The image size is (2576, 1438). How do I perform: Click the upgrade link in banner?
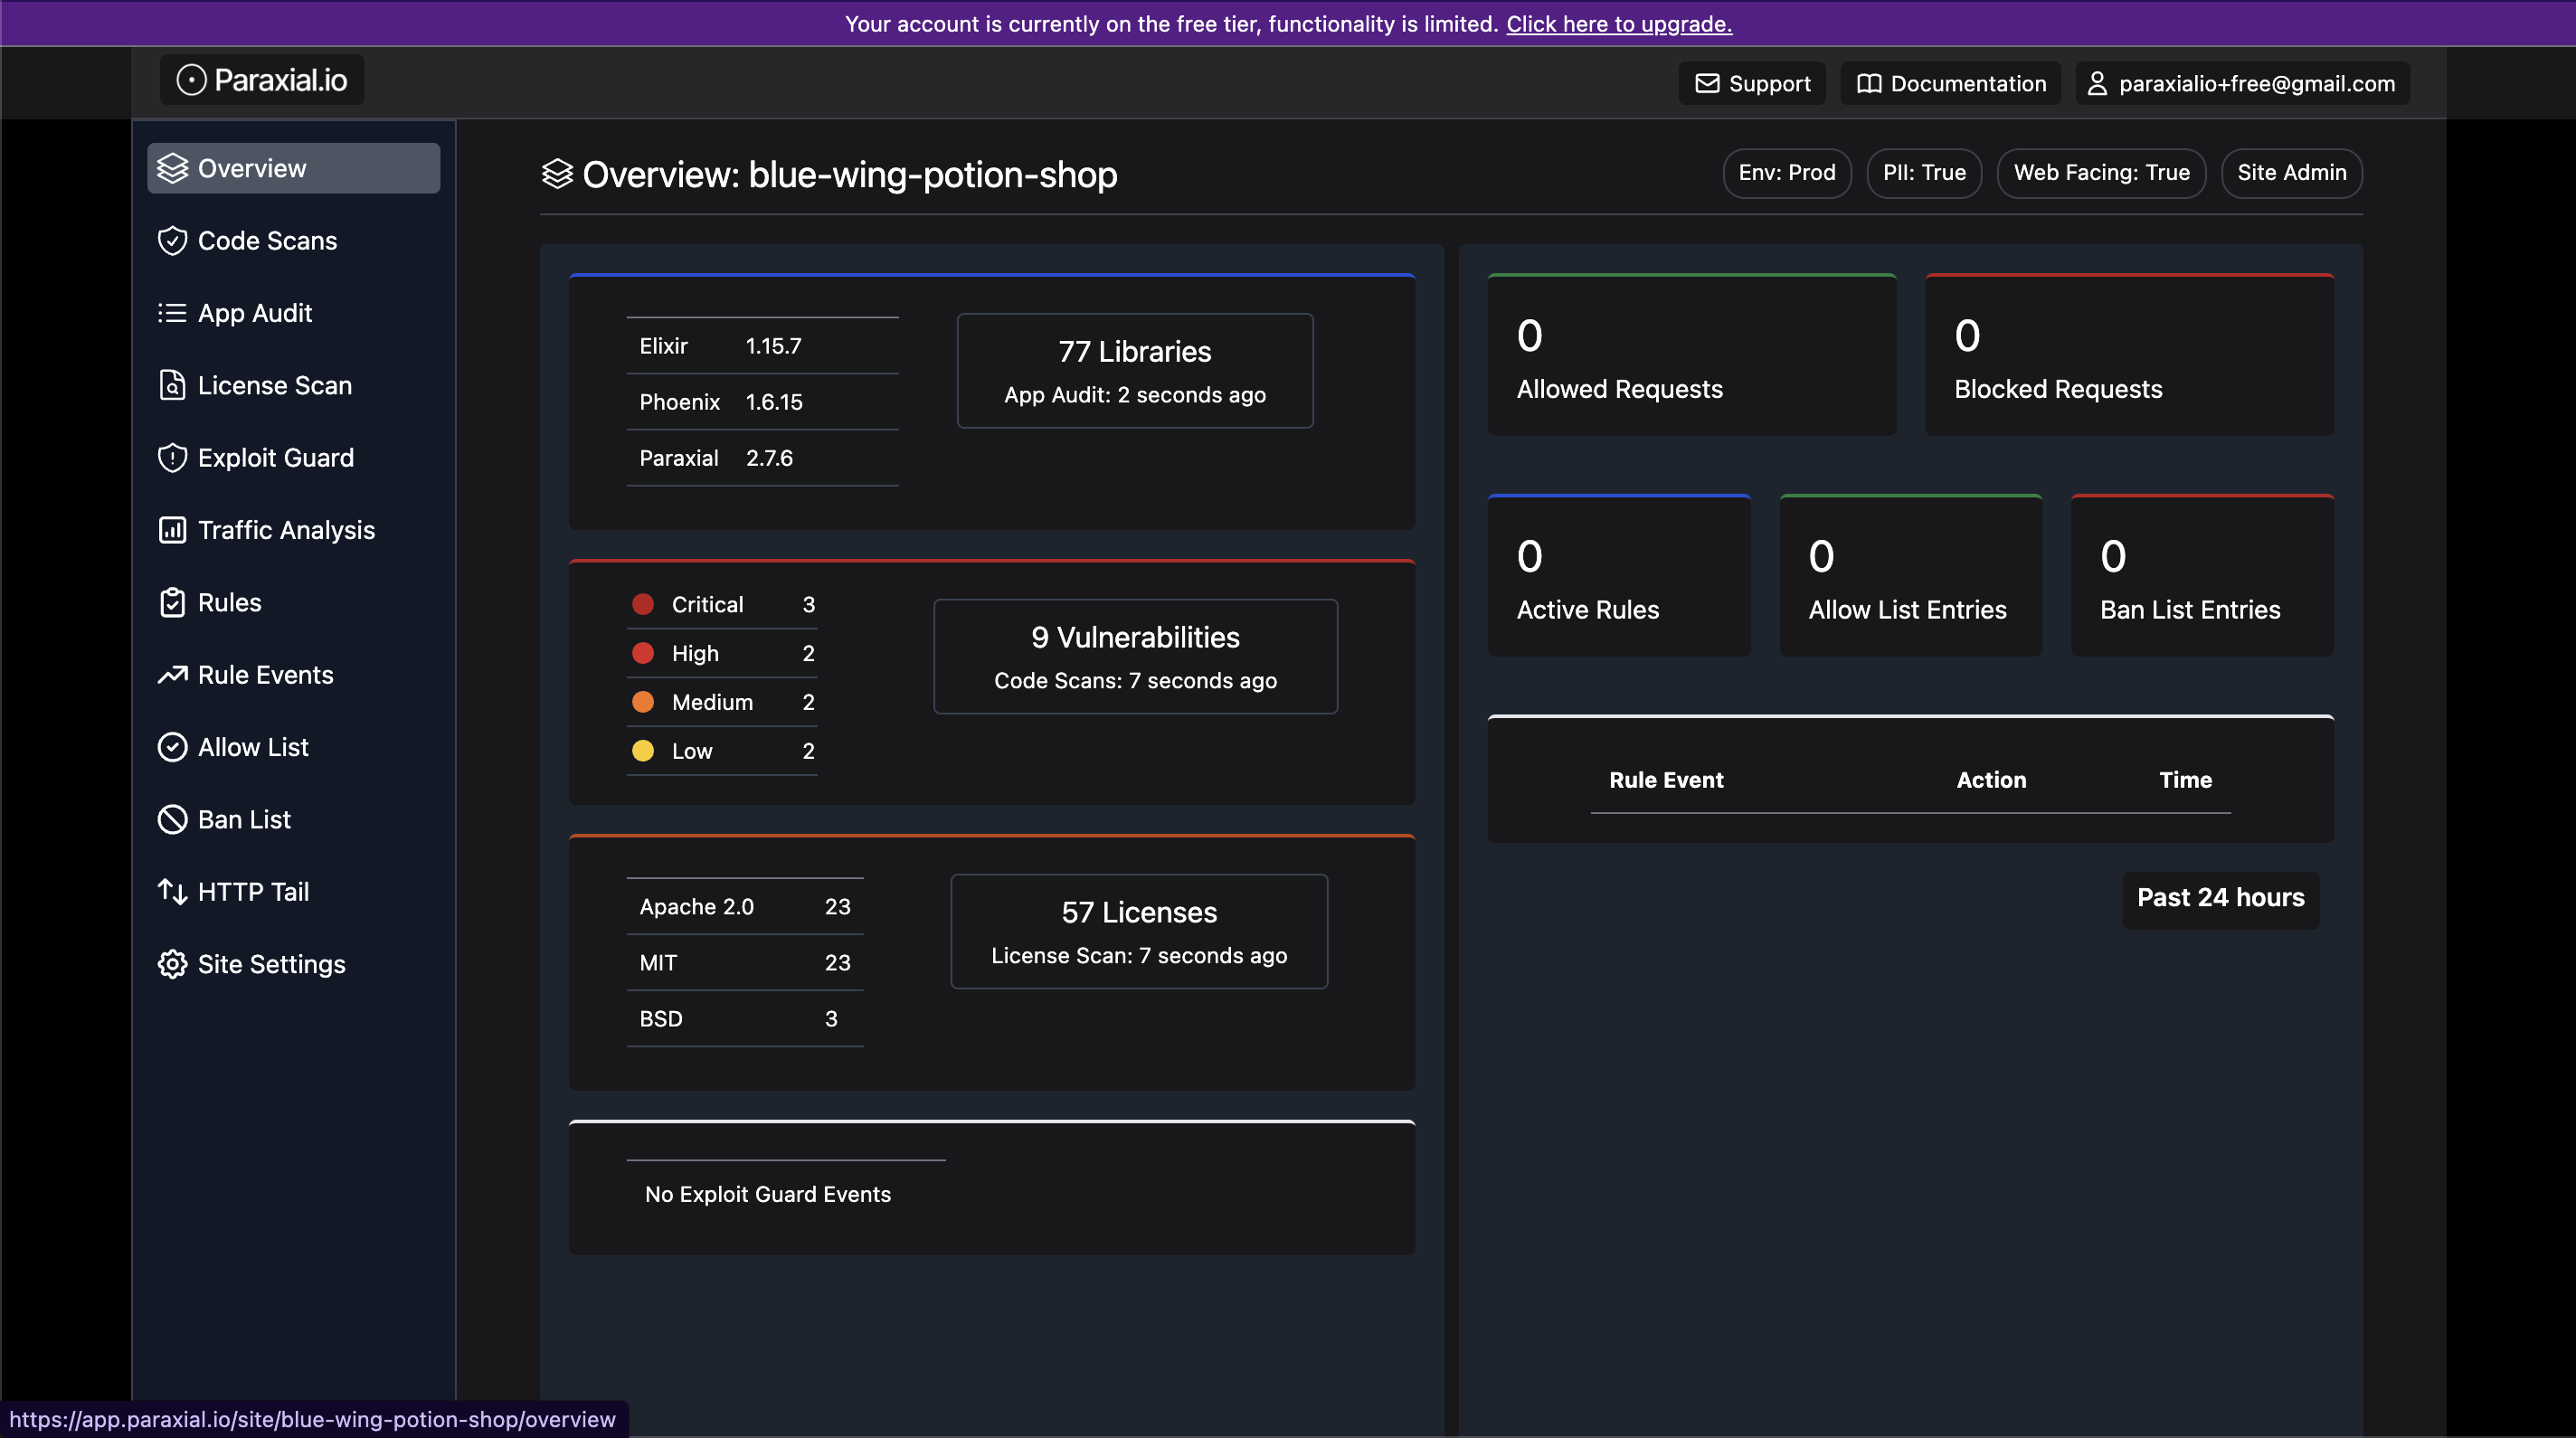[x=1619, y=23]
